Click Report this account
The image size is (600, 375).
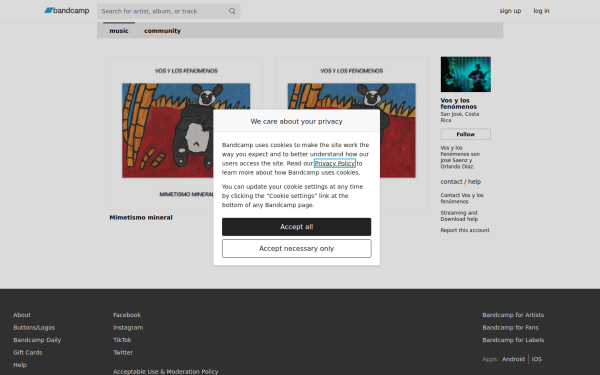465,230
